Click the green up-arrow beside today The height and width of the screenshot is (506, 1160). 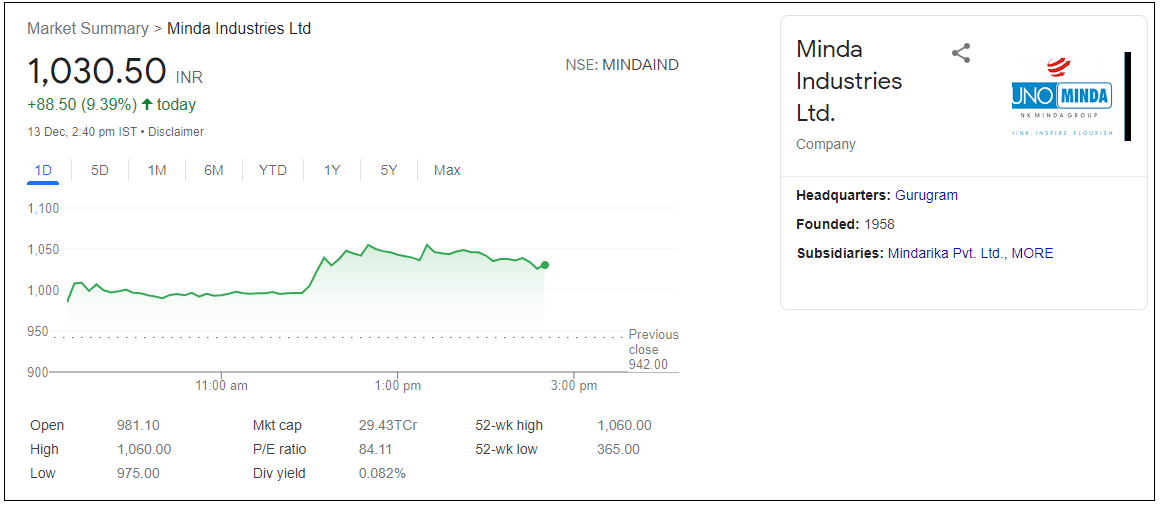click(x=146, y=104)
